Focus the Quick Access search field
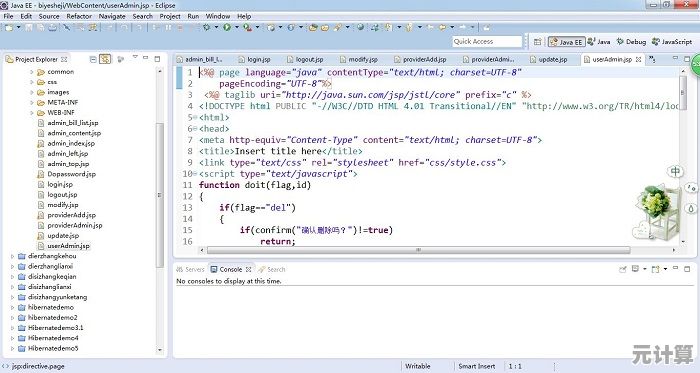Viewport: 700px width, 373px height. tap(487, 41)
